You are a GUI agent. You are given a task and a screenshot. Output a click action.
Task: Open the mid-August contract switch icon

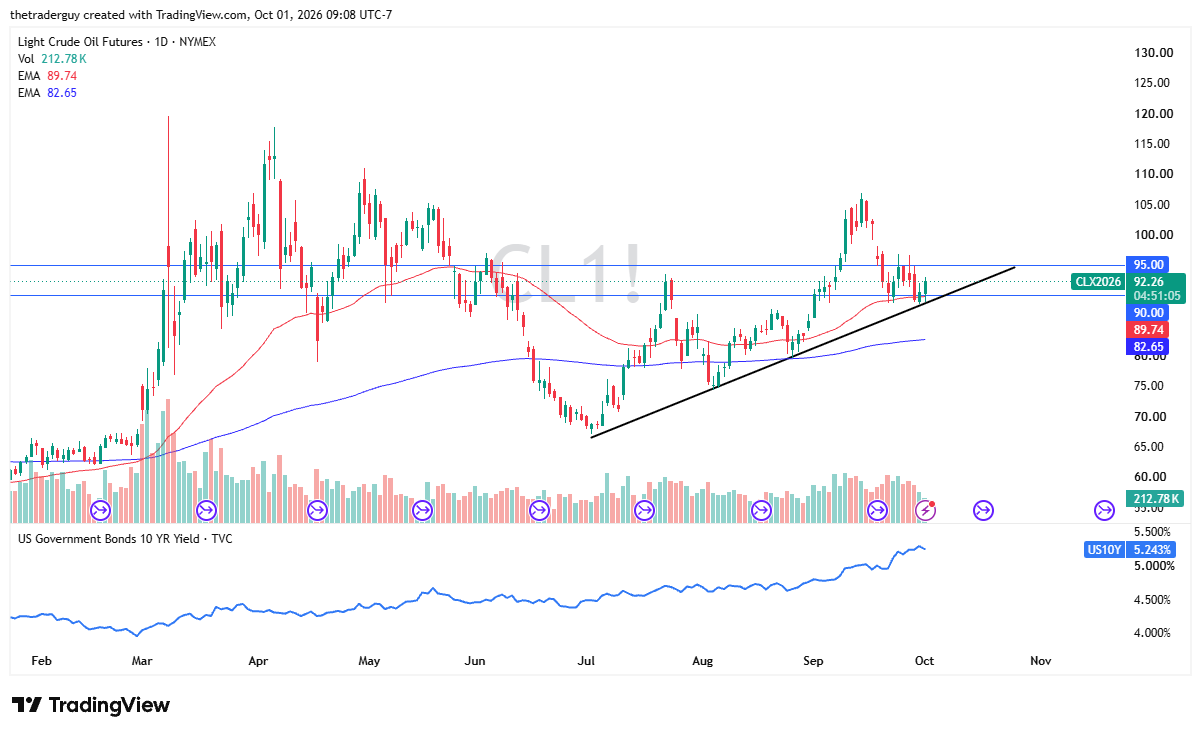(761, 510)
